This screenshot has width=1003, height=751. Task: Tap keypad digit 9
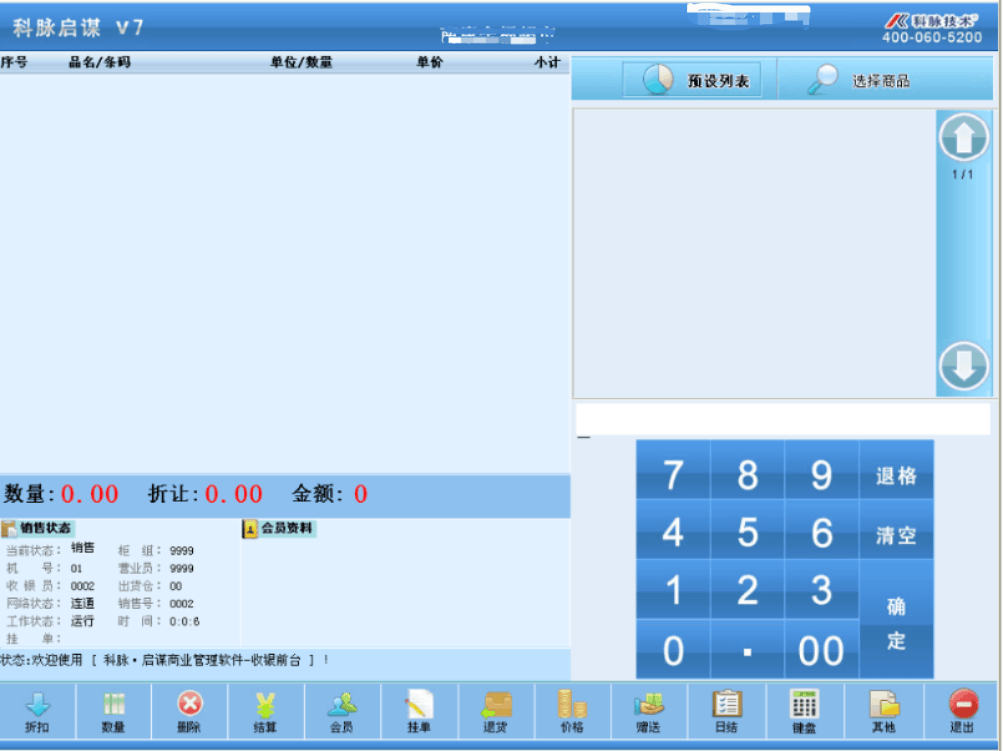click(x=821, y=470)
